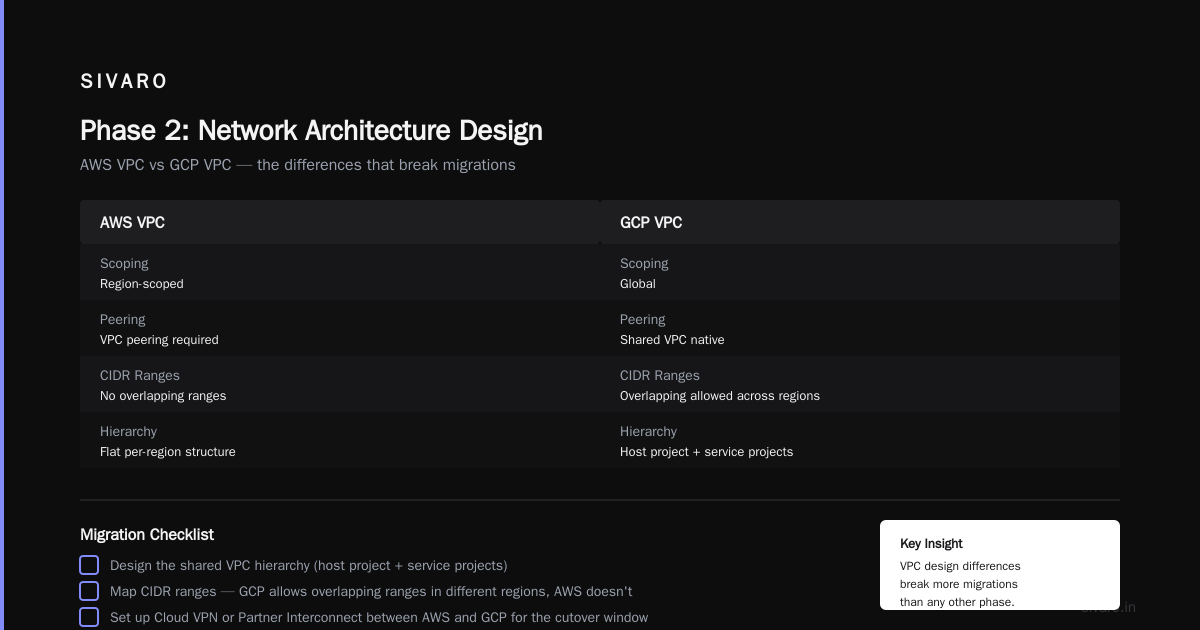The height and width of the screenshot is (630, 1200).
Task: Click 'Design the shared VPC hierarchy' item text
Action: click(309, 566)
